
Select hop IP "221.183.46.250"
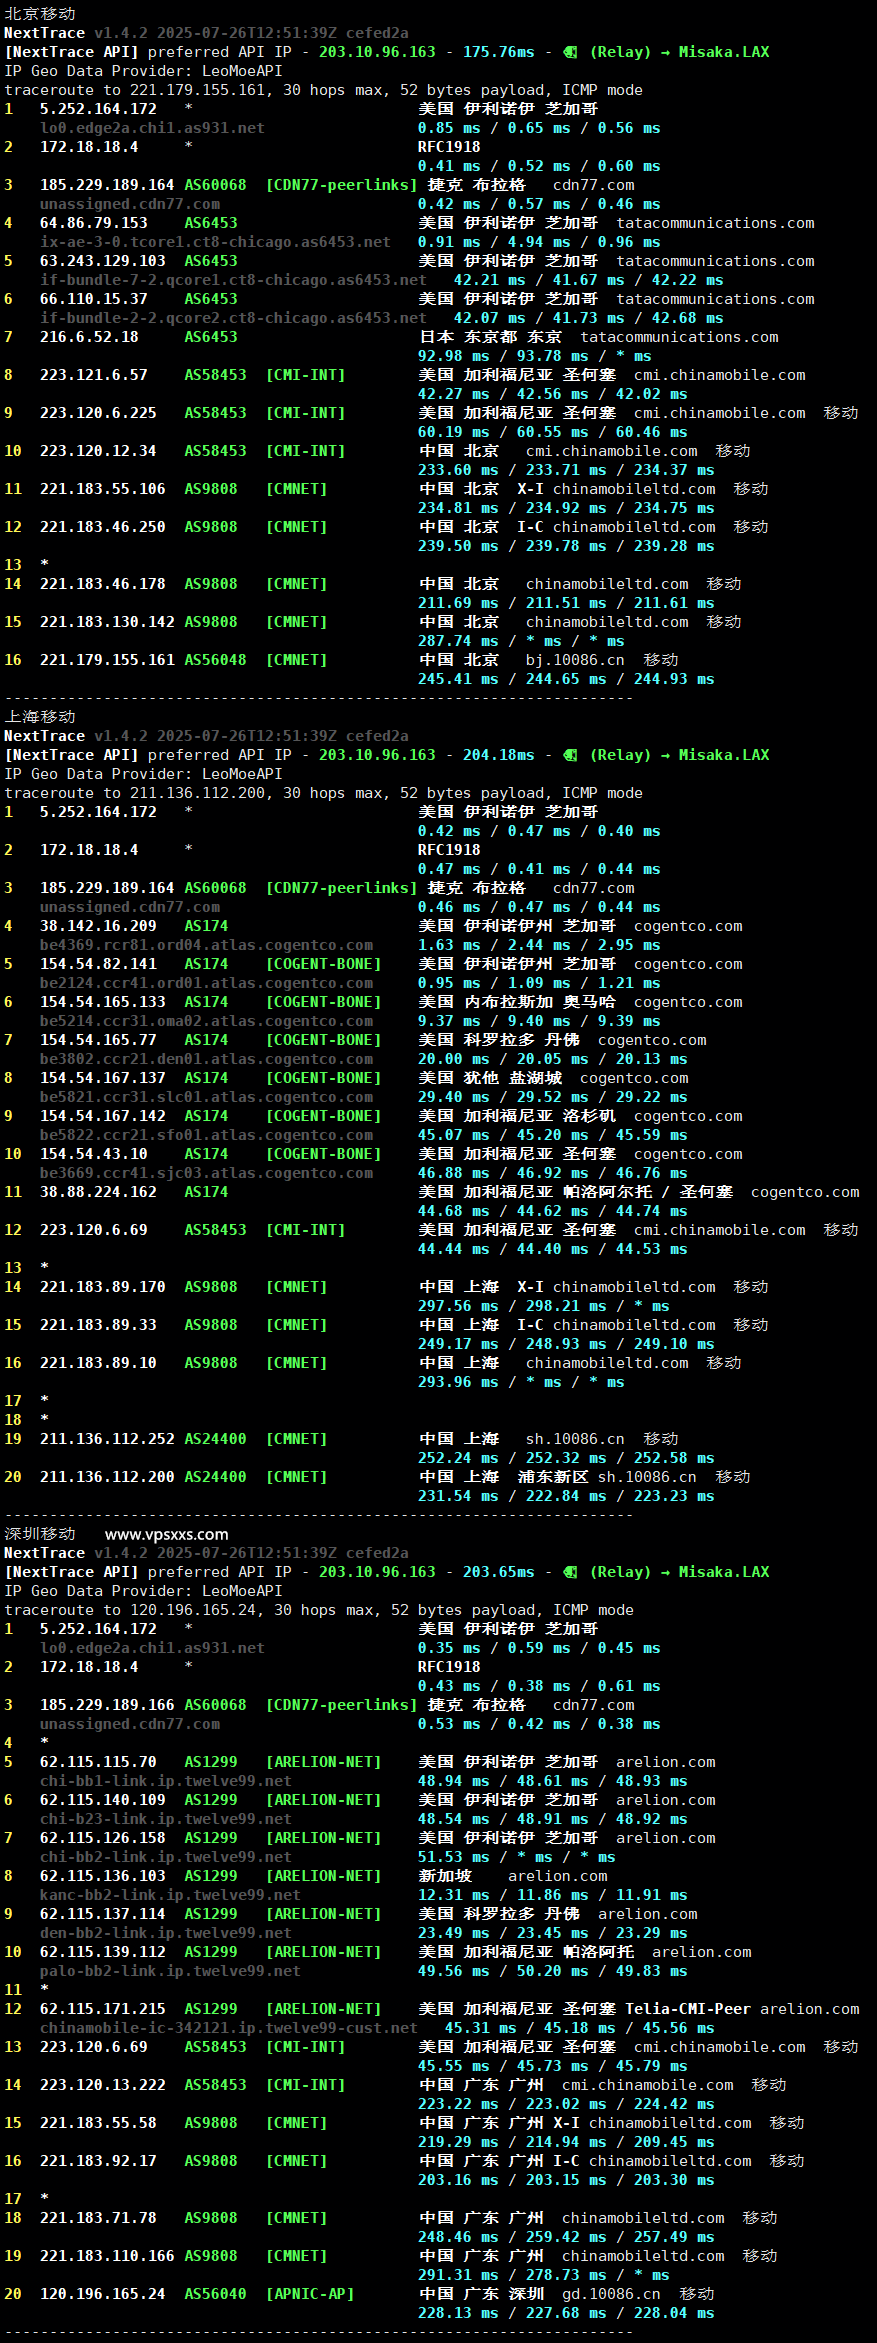(x=103, y=527)
